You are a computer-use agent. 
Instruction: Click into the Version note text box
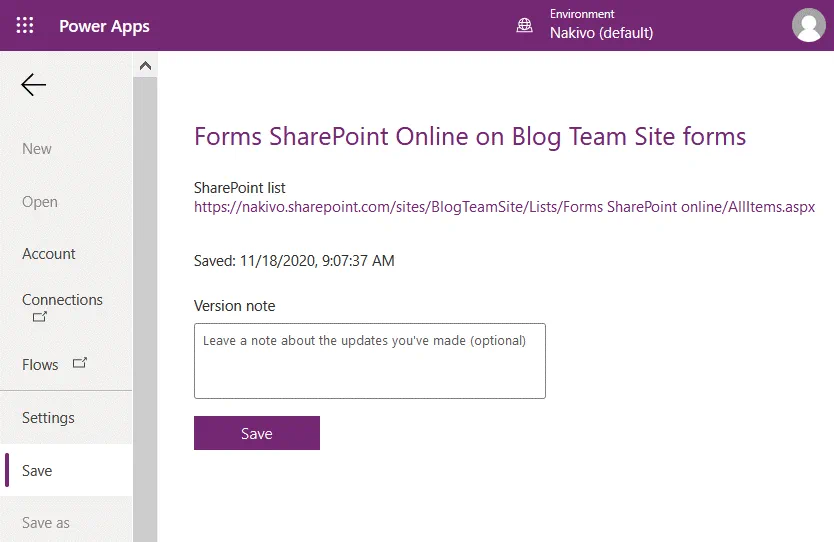coord(369,361)
